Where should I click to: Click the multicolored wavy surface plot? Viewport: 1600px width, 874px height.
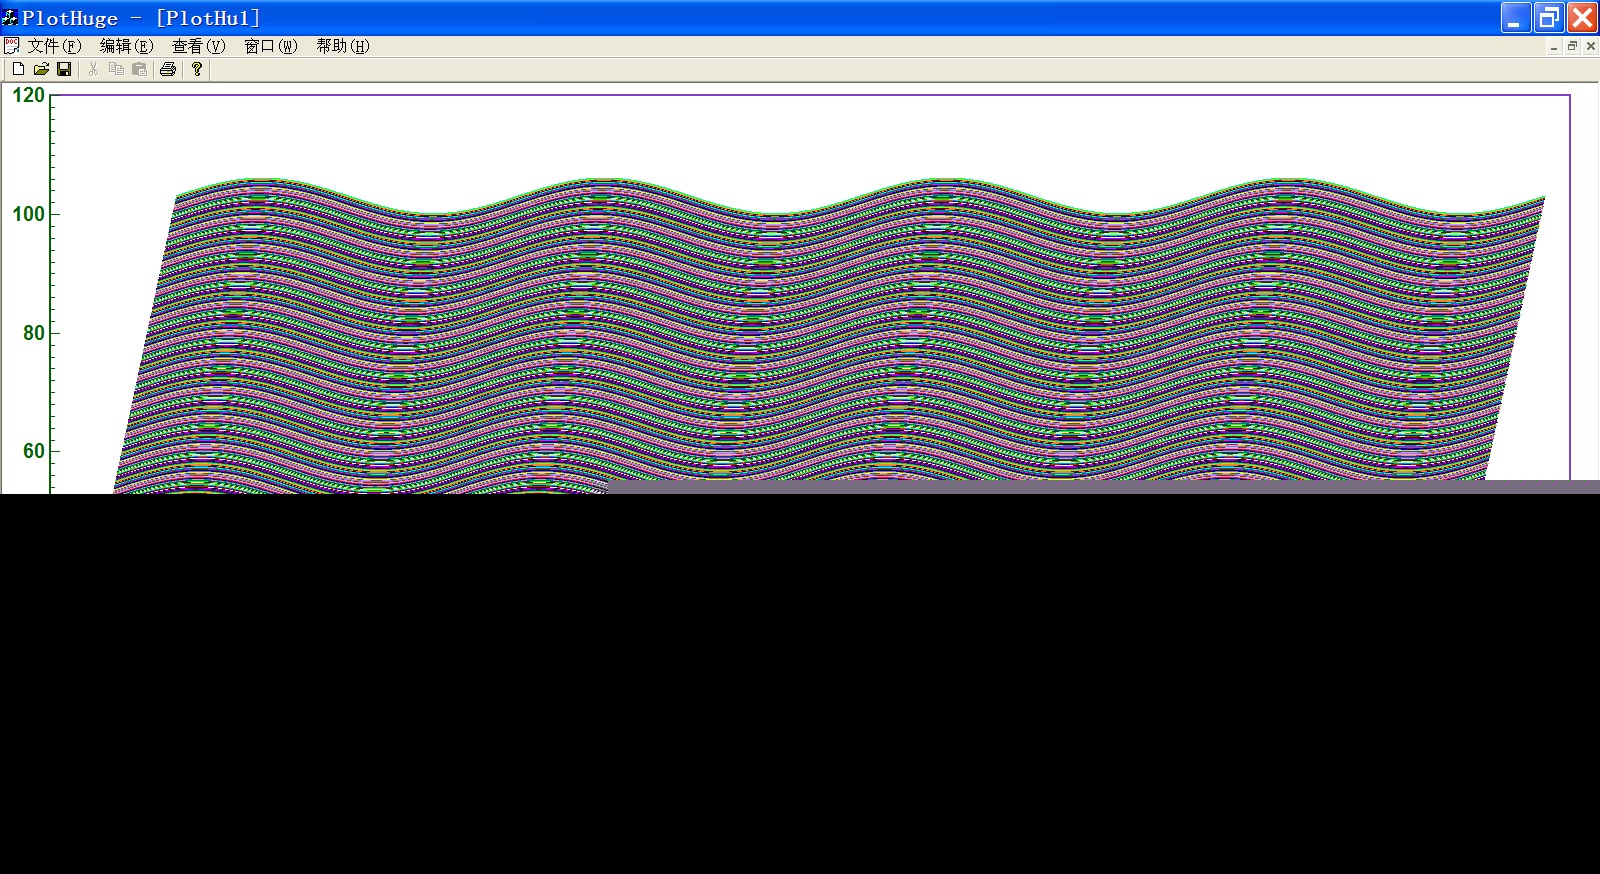(830, 336)
